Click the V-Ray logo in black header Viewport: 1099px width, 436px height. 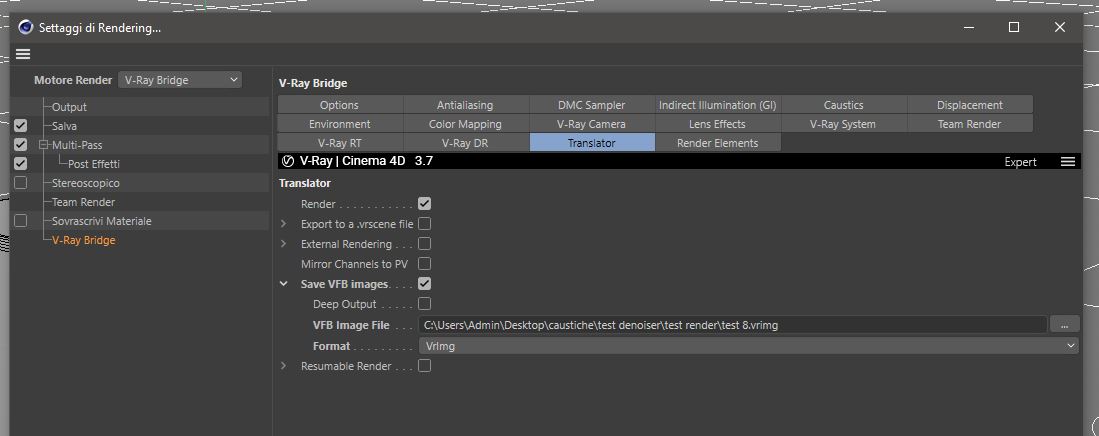coord(287,161)
